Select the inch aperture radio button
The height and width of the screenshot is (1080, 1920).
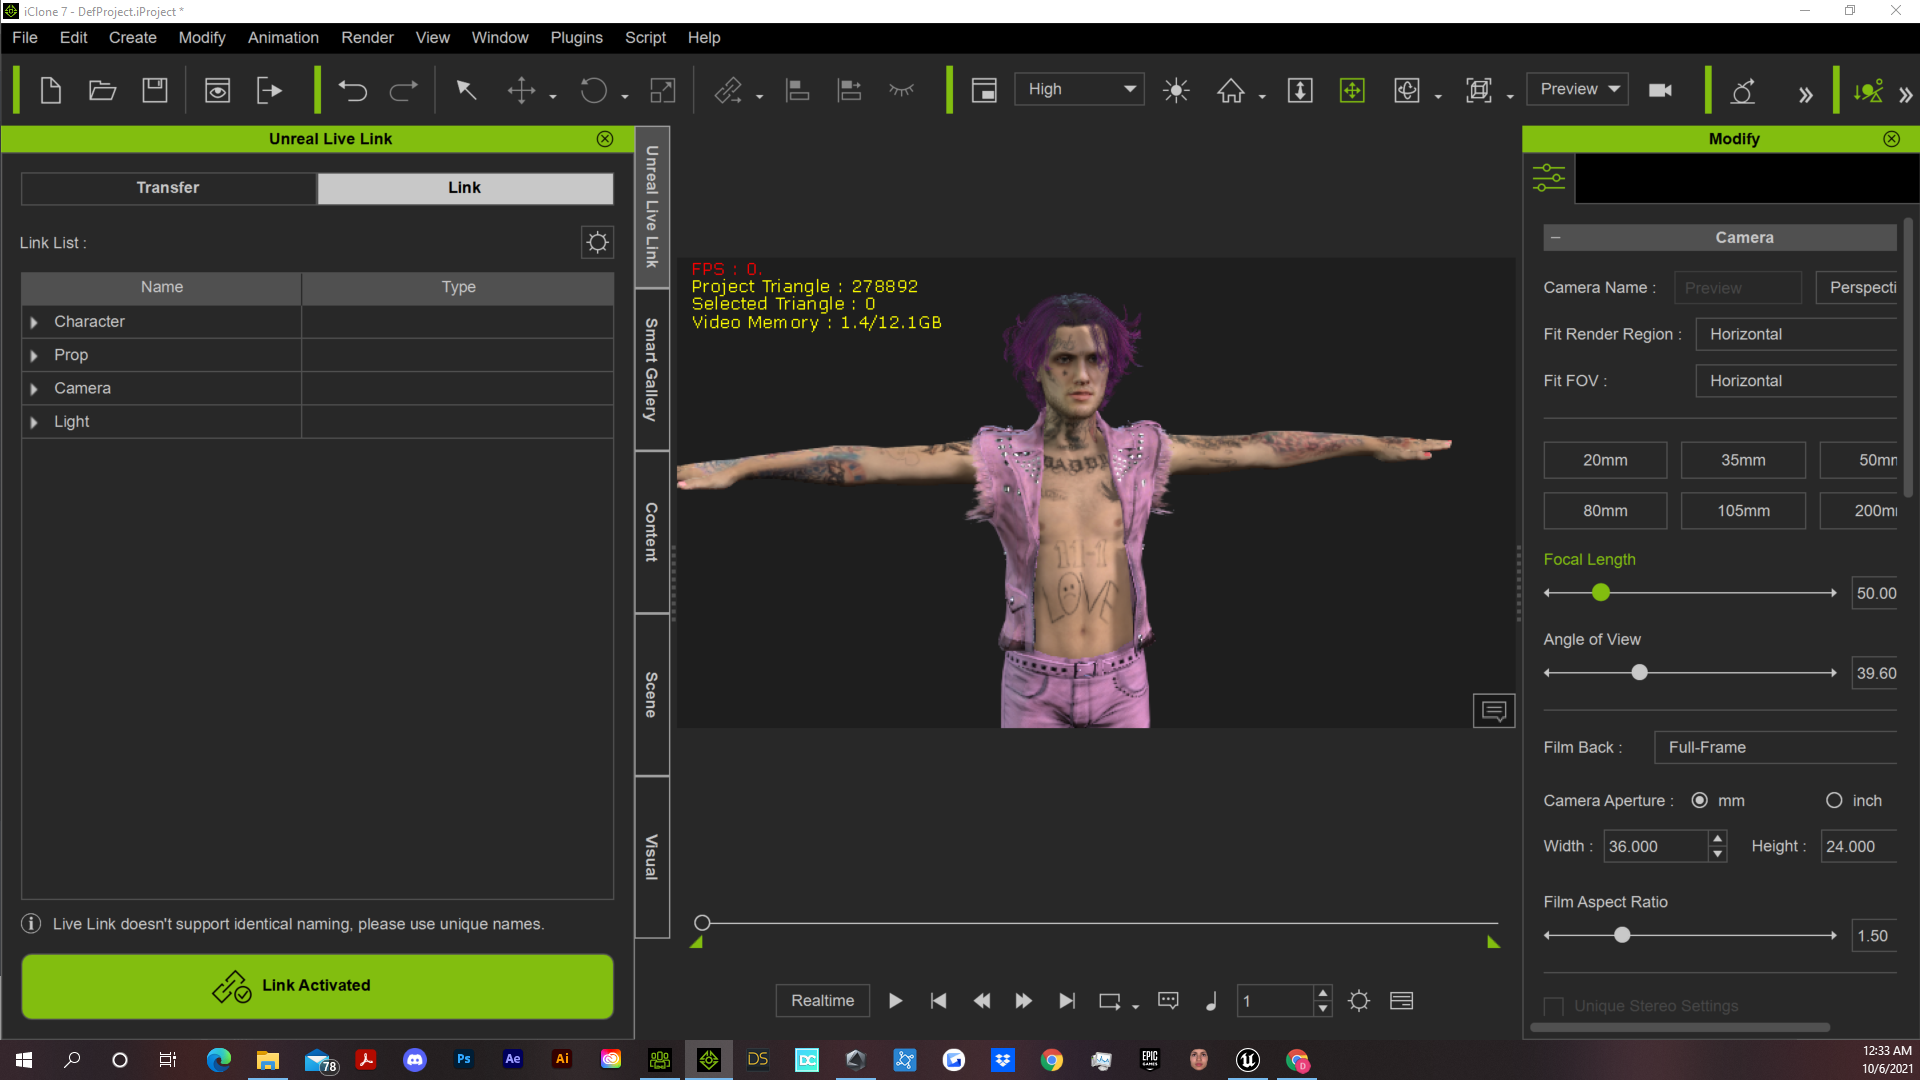[x=1834, y=801]
